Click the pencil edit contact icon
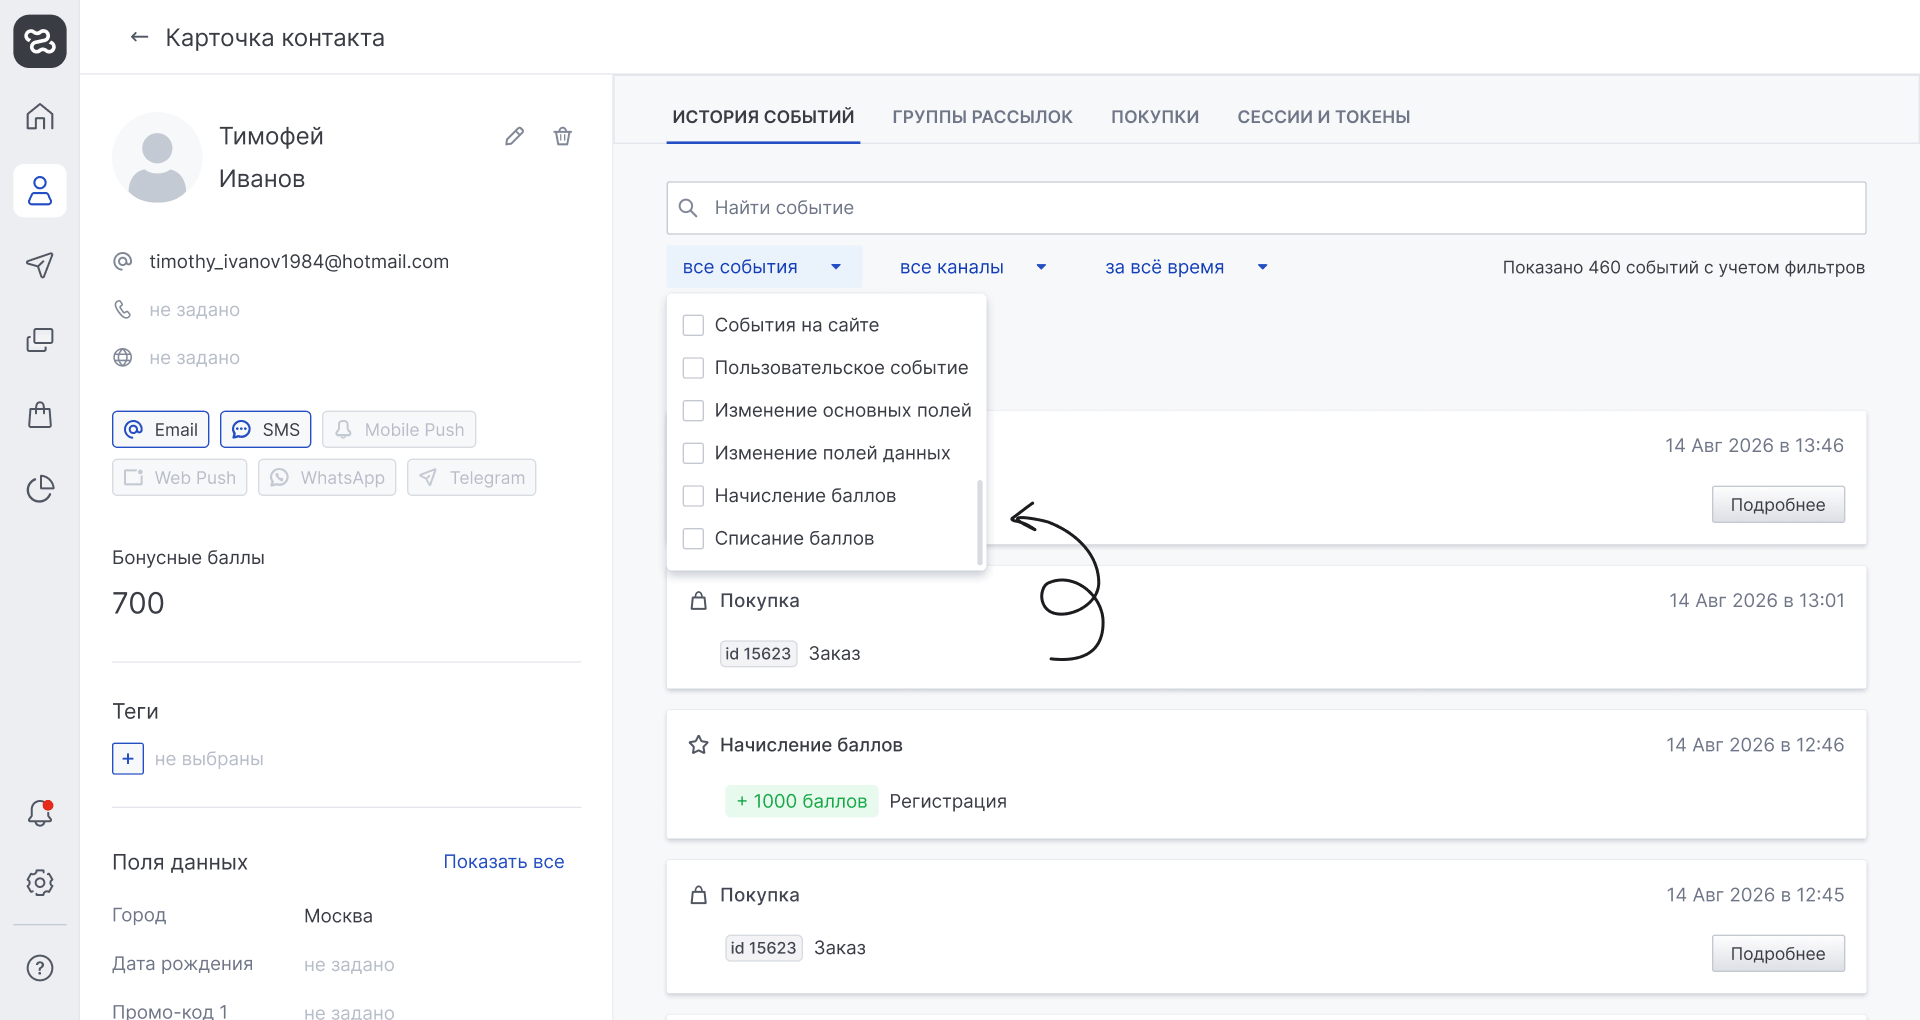 [x=514, y=136]
